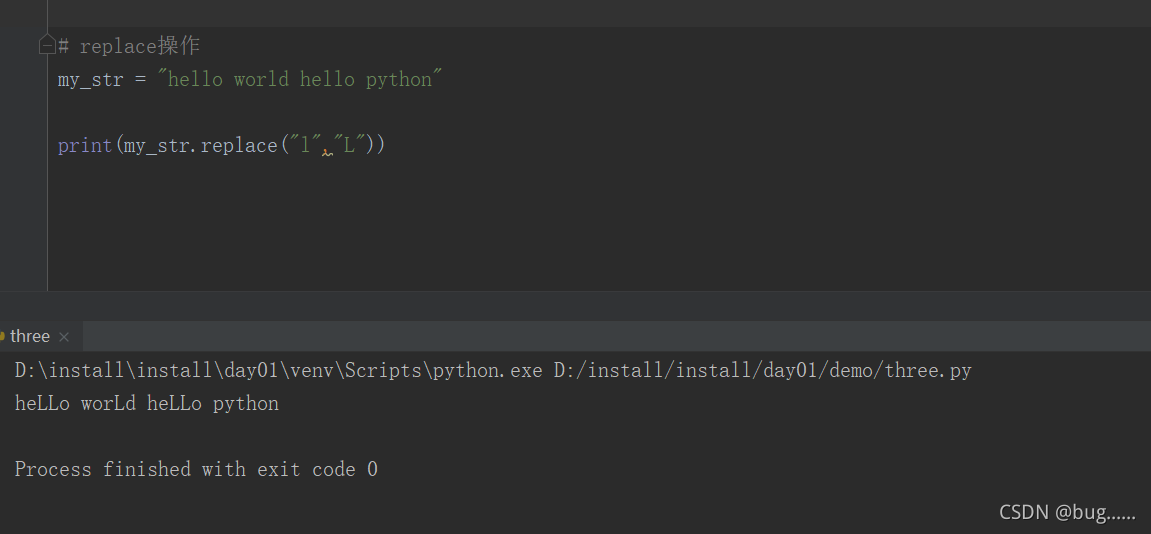Close the 'three' run tab
Image resolution: width=1151 pixels, height=534 pixels.
click(64, 337)
